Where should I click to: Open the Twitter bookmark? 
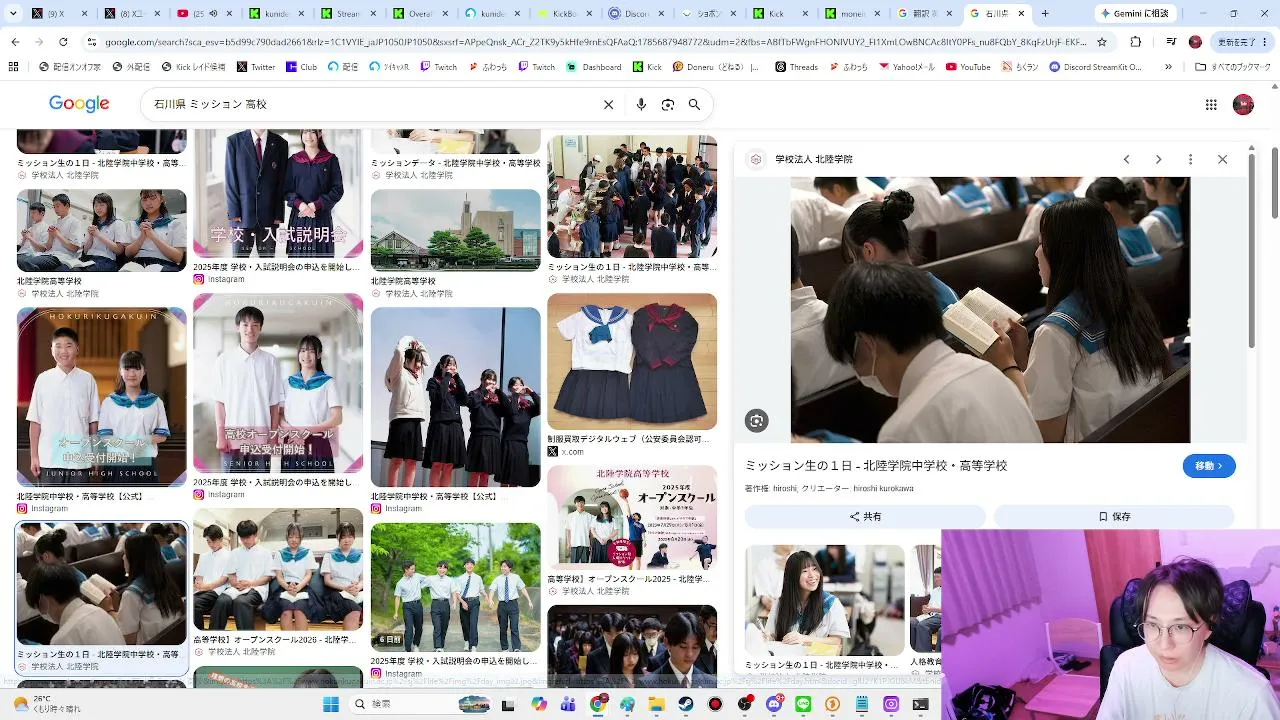(256, 67)
